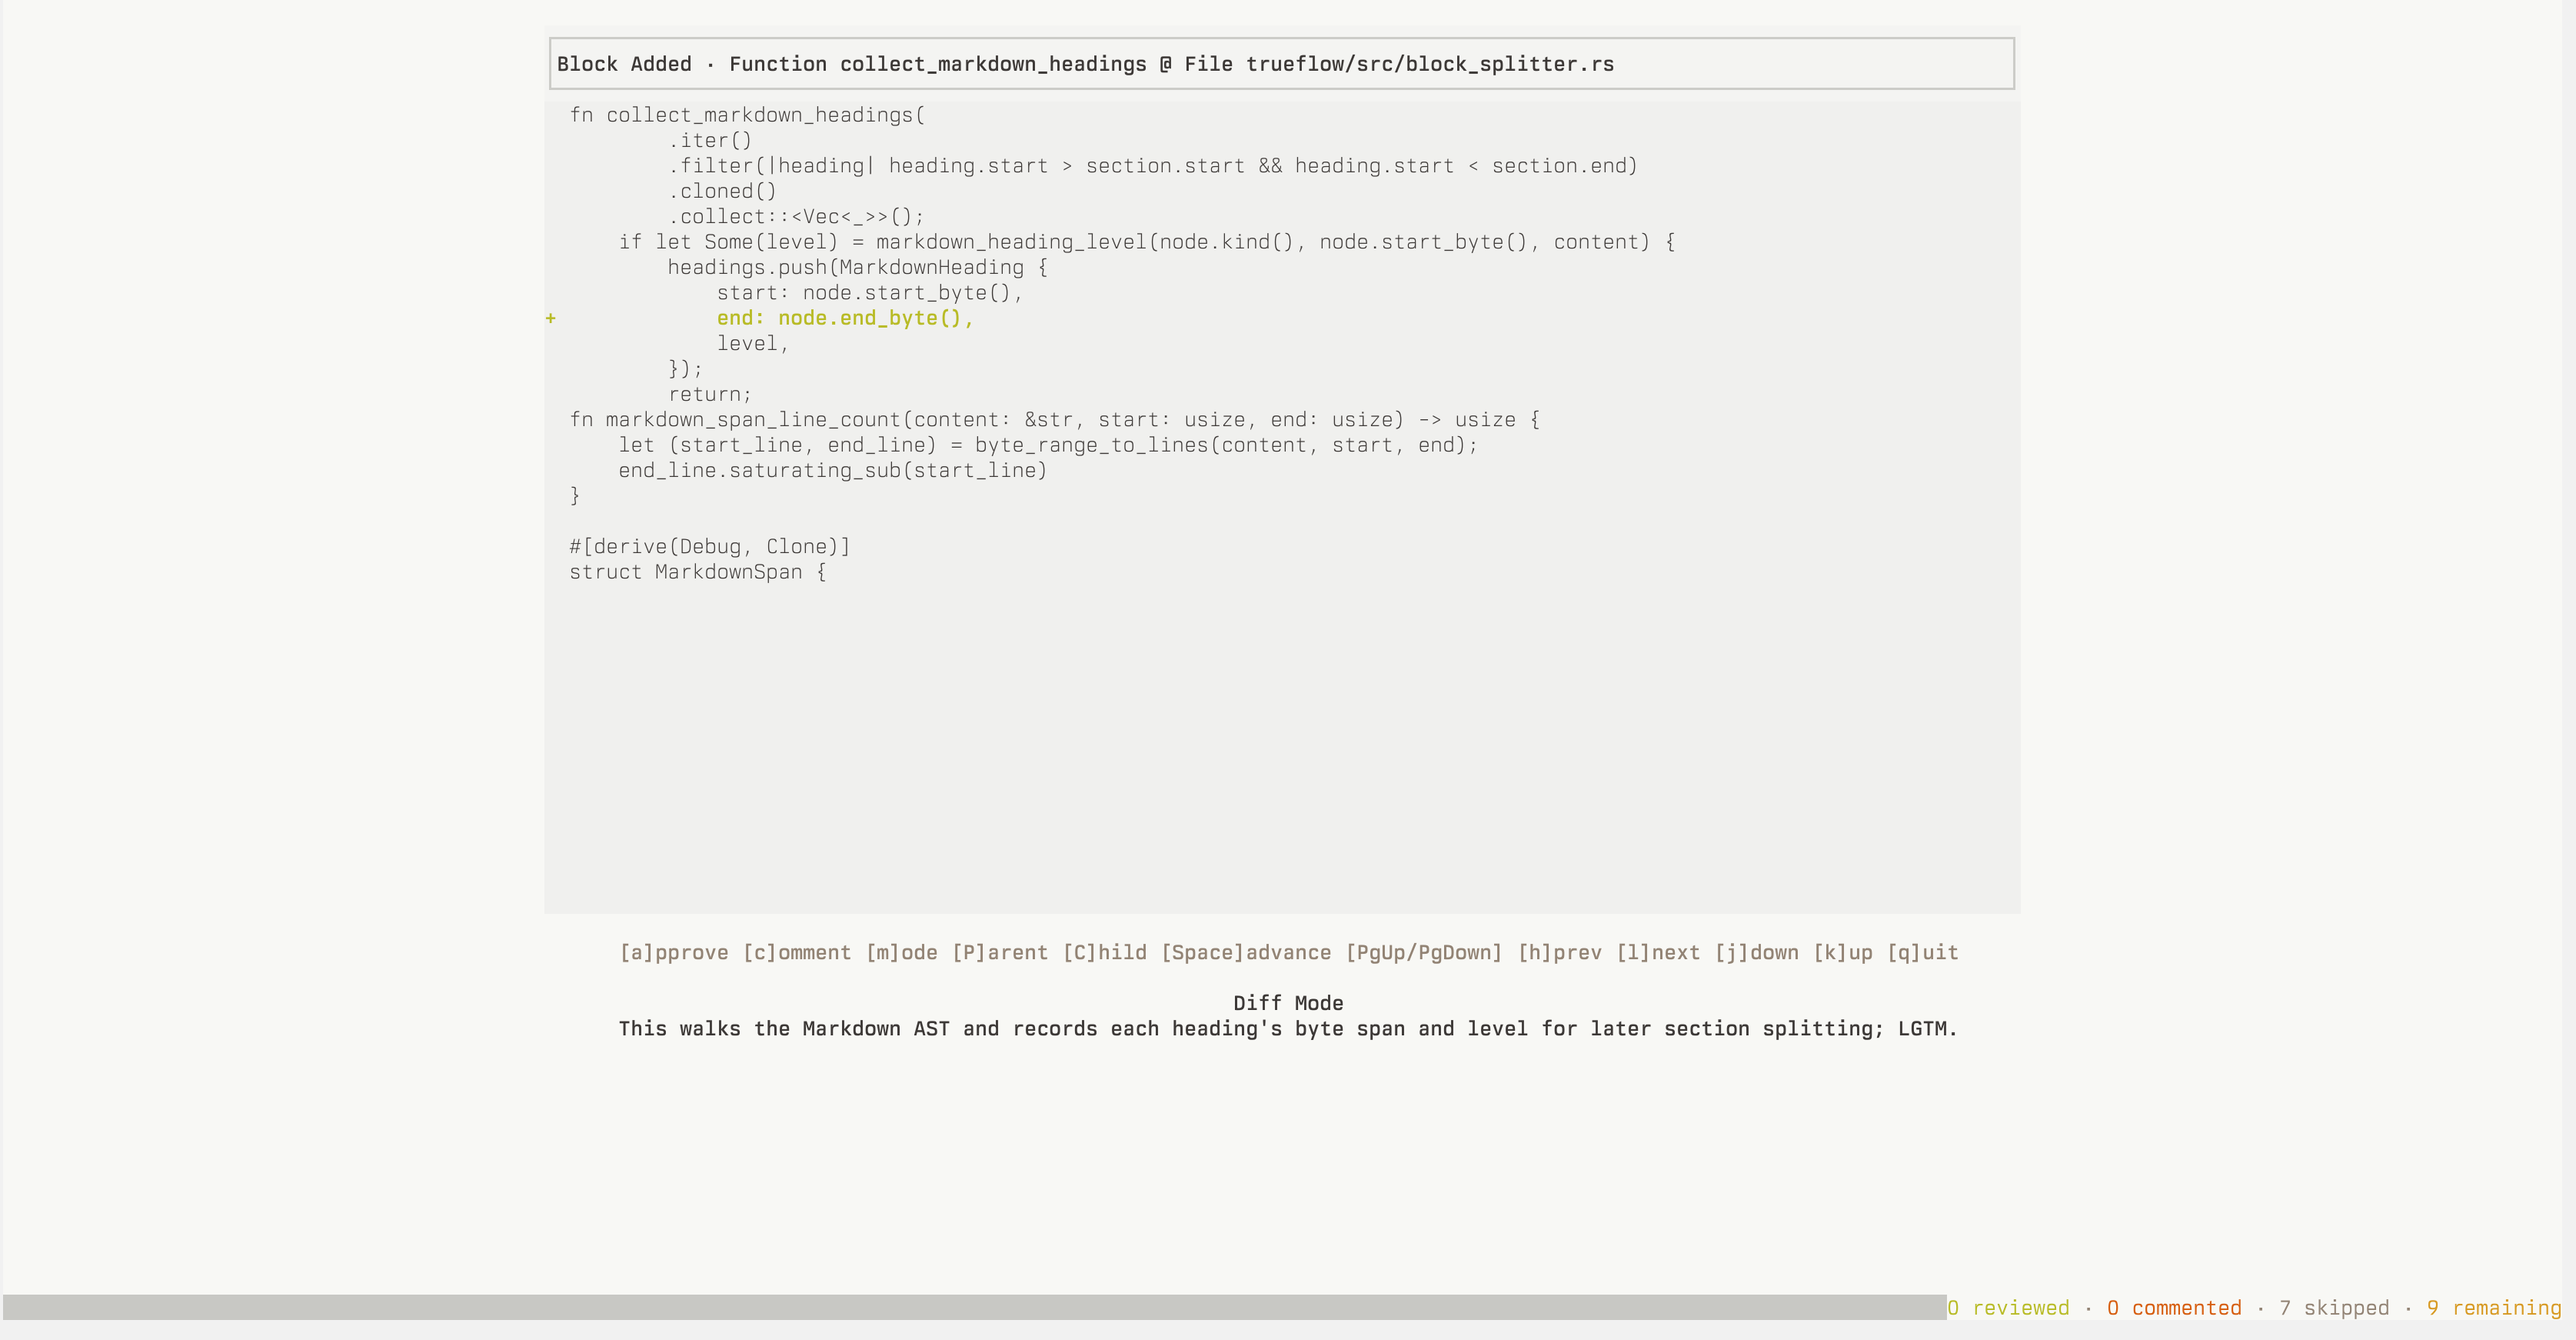Click the level, code line
This screenshot has height=1340, width=2576.
coord(753,343)
